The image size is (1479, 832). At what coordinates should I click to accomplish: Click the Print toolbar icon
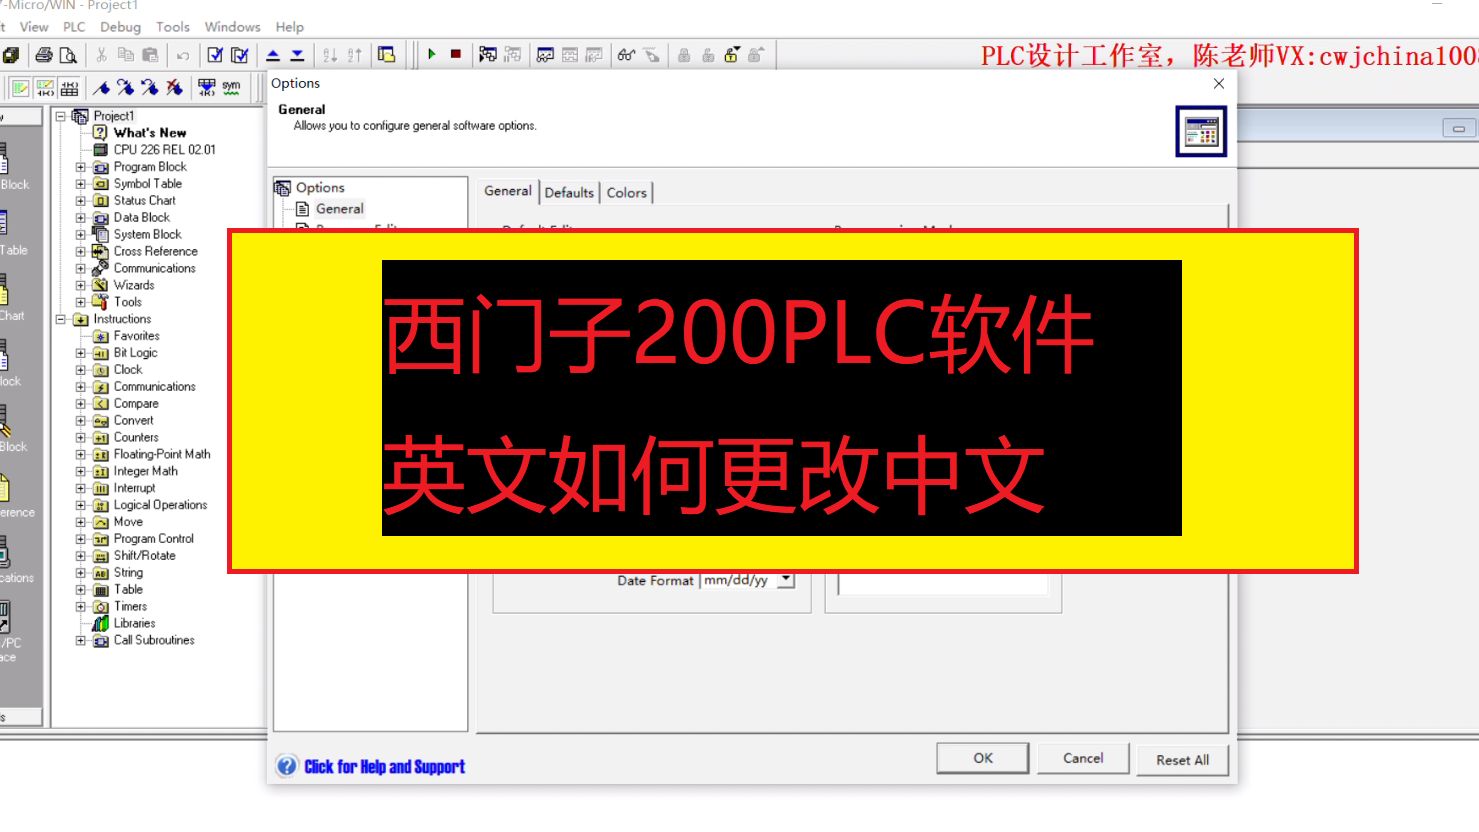(x=44, y=55)
